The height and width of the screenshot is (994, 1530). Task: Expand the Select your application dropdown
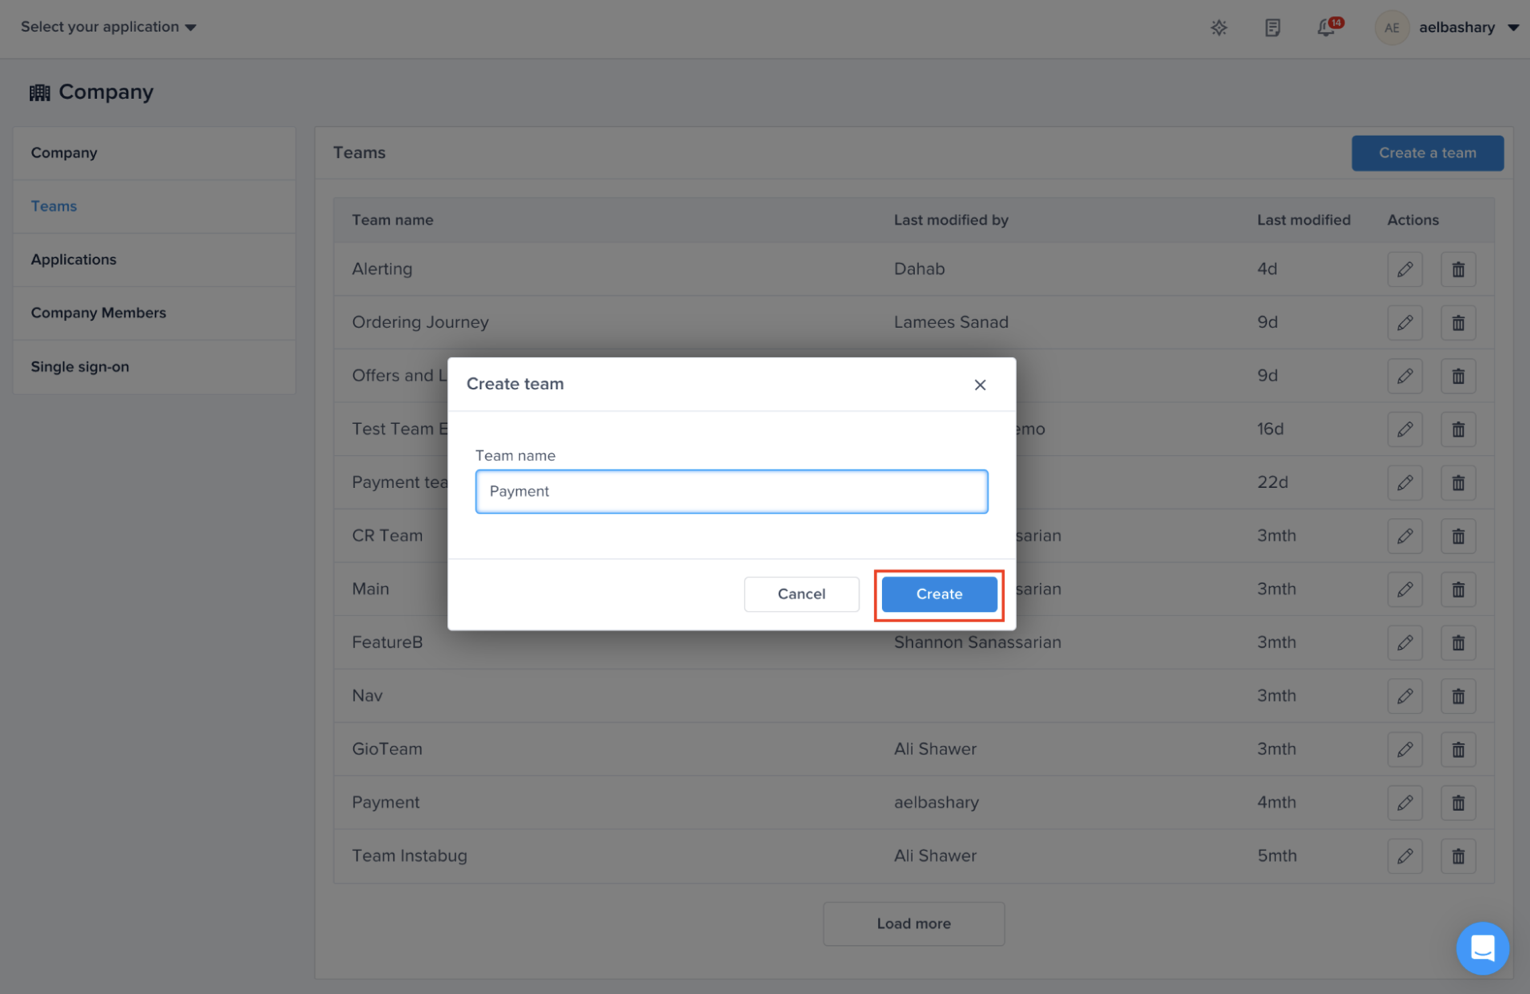coord(108,27)
